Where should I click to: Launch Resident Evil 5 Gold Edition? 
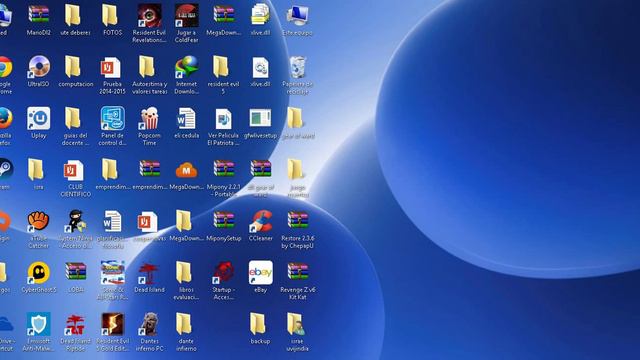pyautogui.click(x=113, y=324)
